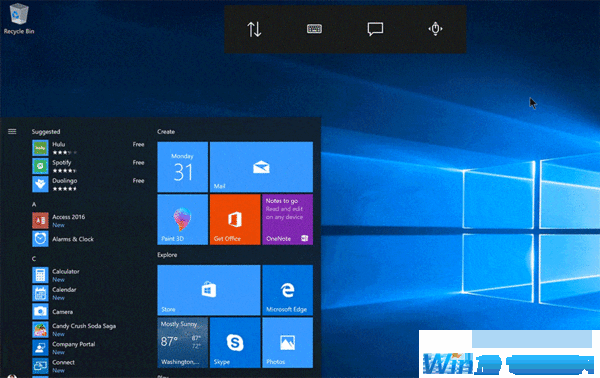Click the Free label next to Duolingo
This screenshot has height=378, width=600.
(138, 181)
